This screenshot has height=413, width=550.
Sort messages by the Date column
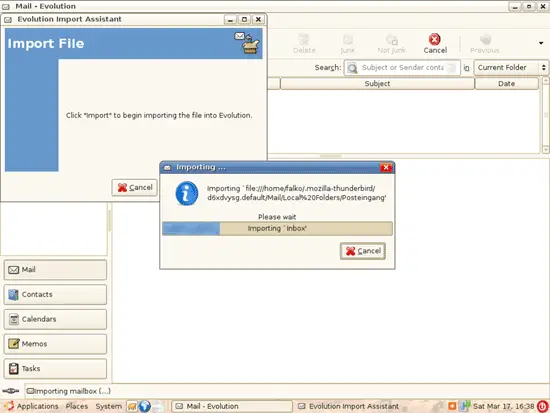(507, 84)
